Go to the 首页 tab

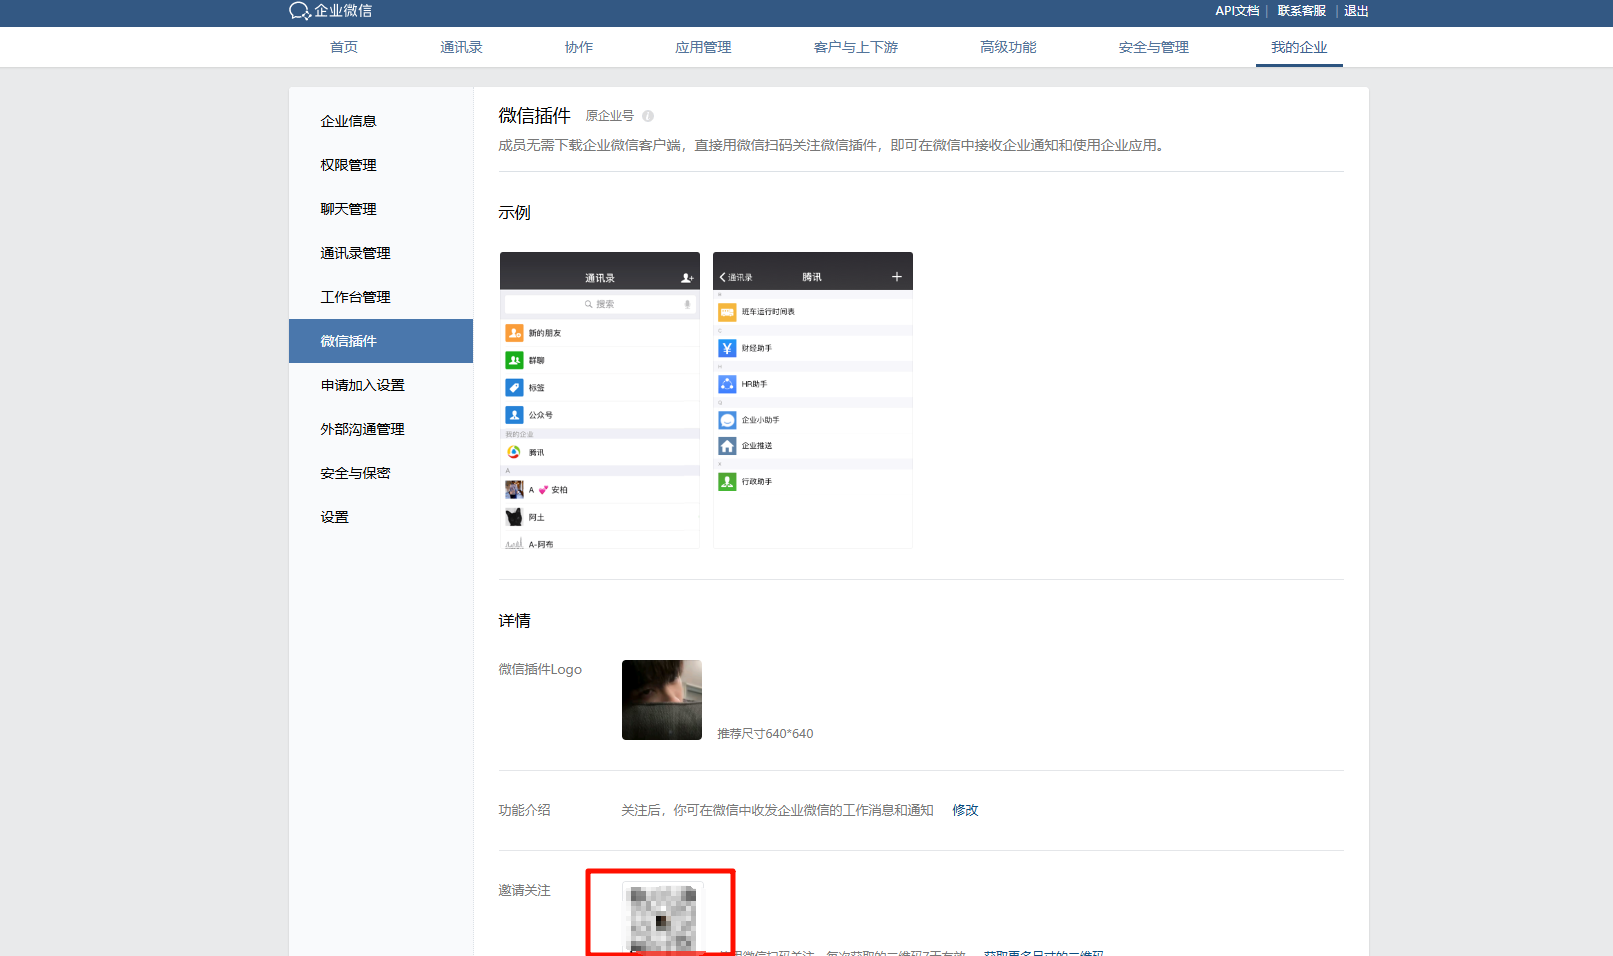344,47
